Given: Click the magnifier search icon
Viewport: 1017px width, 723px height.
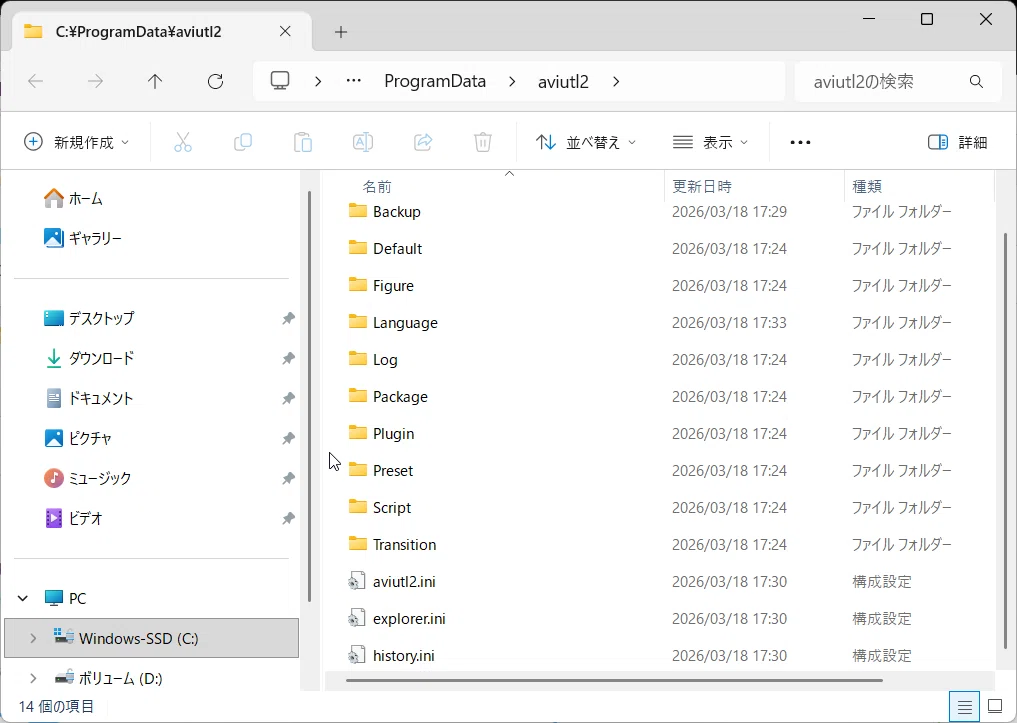Looking at the screenshot, I should [976, 82].
